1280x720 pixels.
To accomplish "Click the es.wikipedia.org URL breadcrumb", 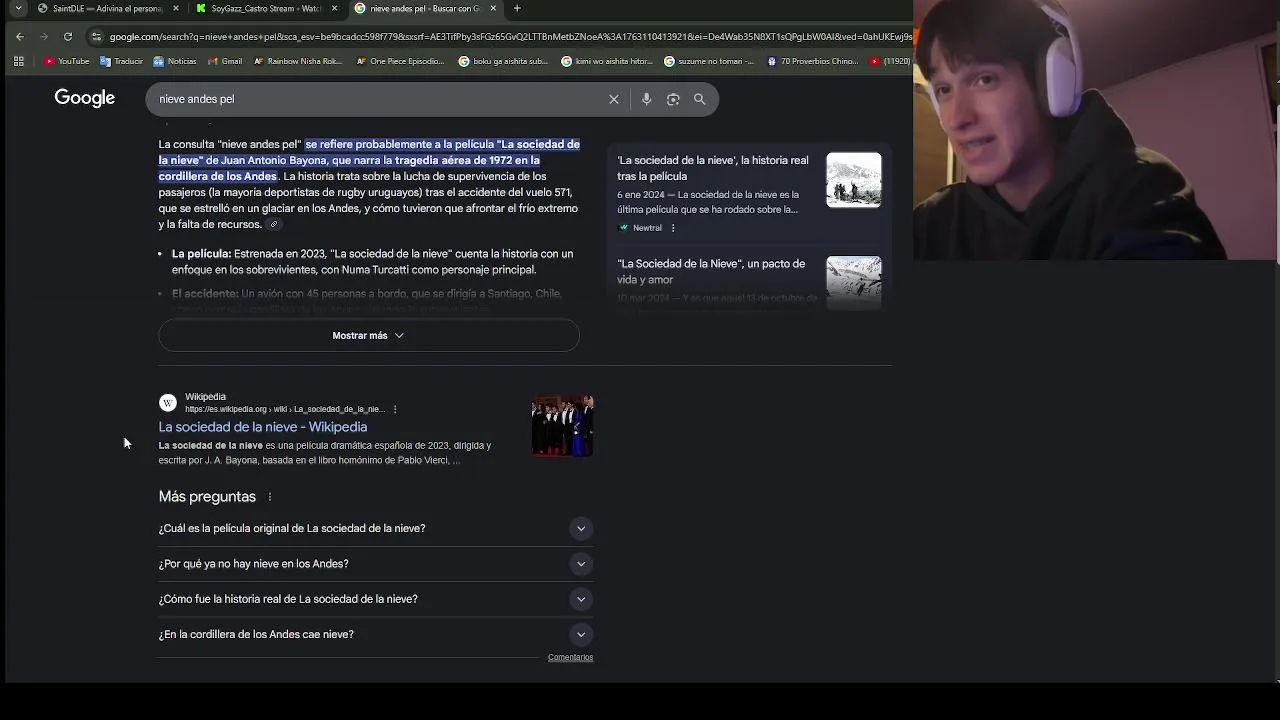I will [284, 409].
